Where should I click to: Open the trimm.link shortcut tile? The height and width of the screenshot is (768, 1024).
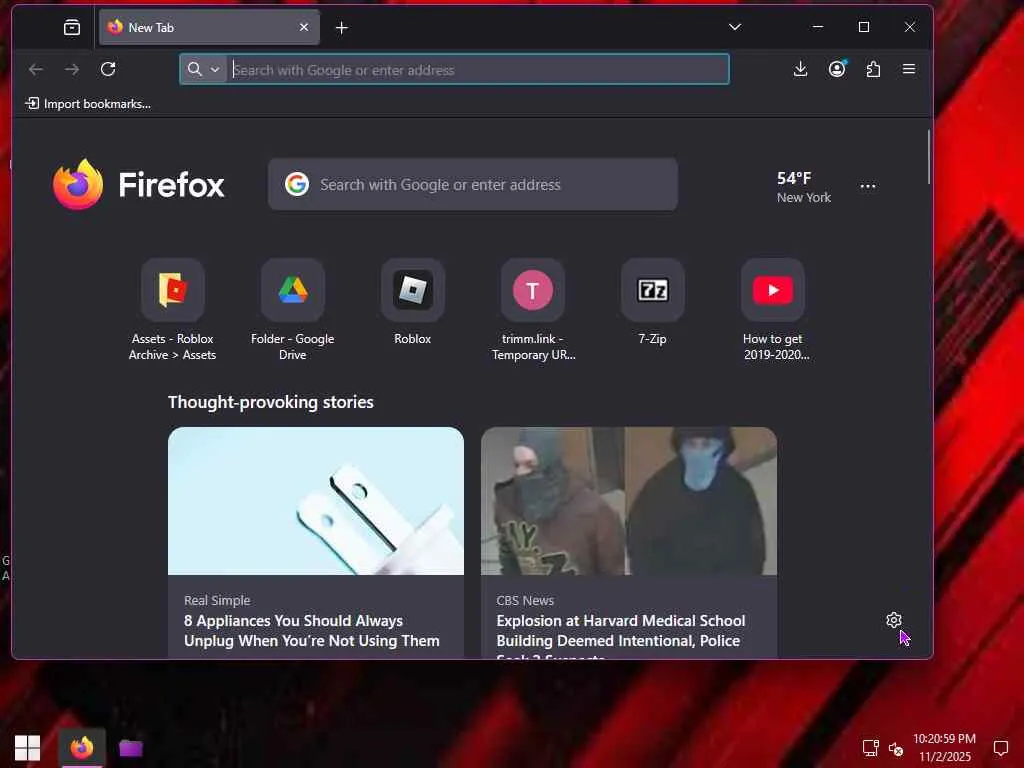tap(533, 310)
